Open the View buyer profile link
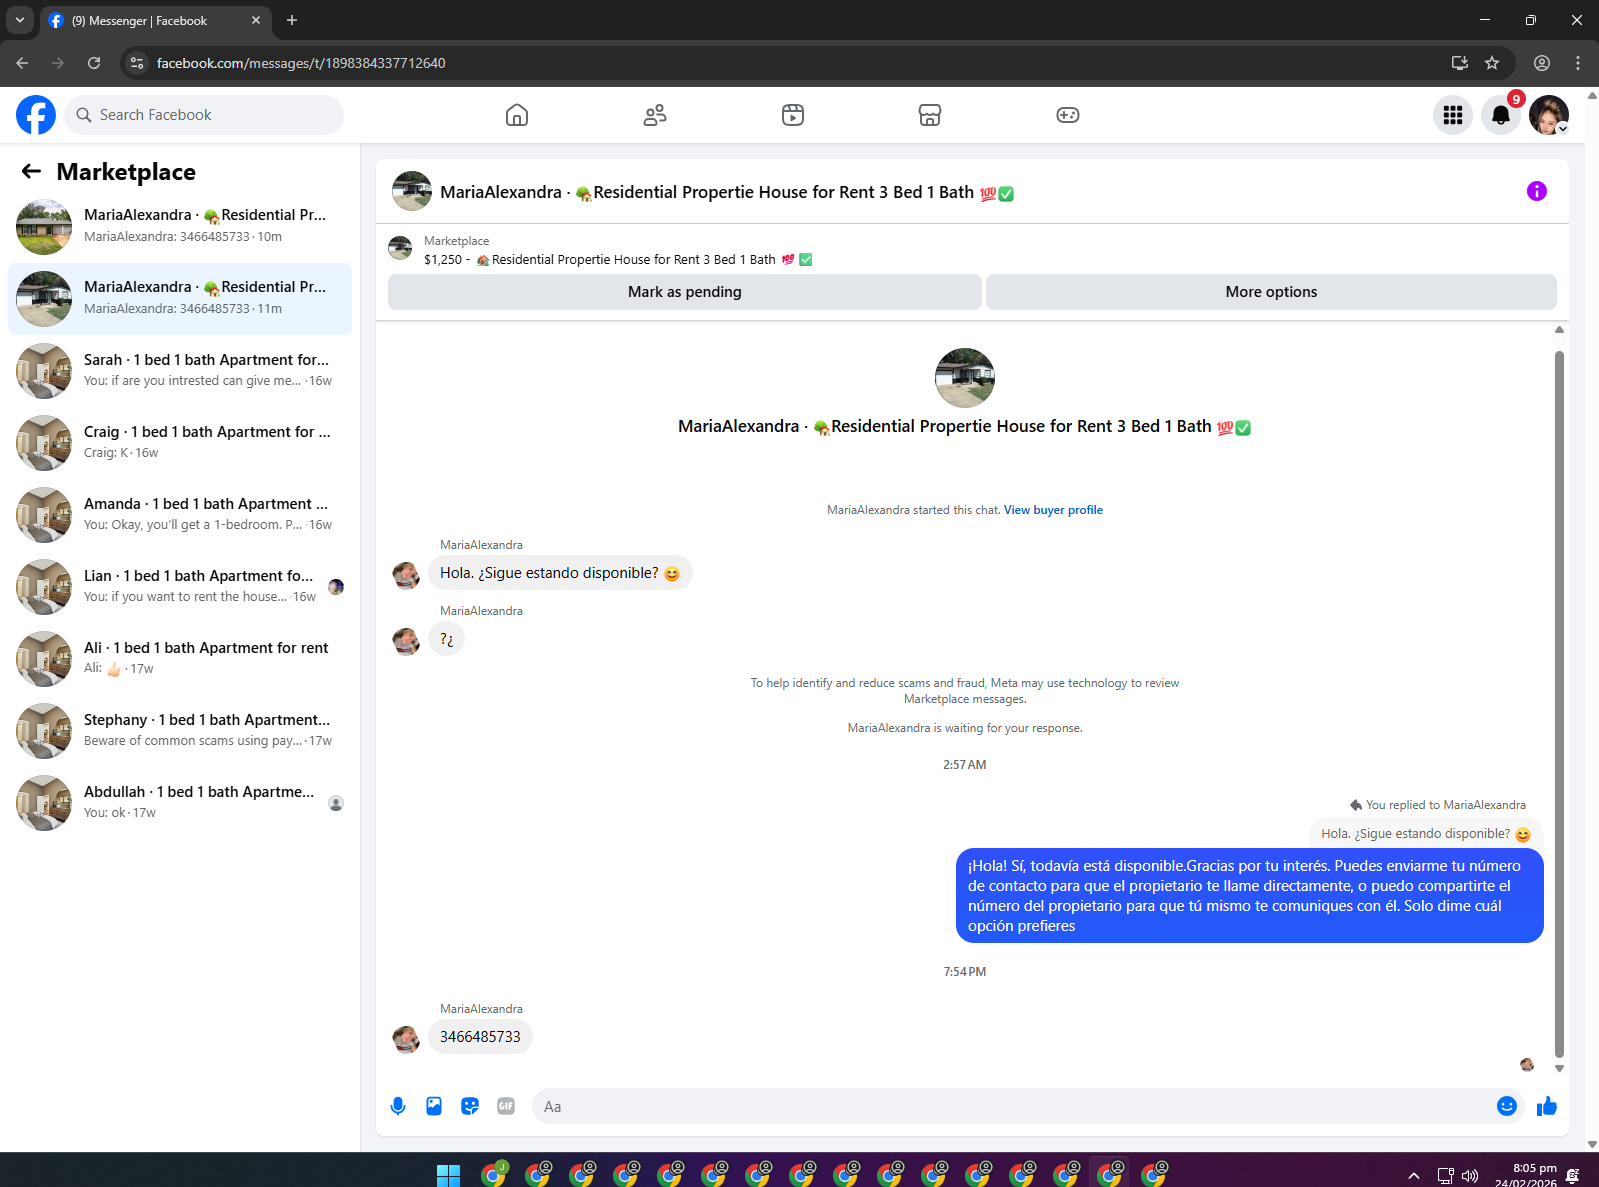Image resolution: width=1599 pixels, height=1187 pixels. pos(1053,510)
